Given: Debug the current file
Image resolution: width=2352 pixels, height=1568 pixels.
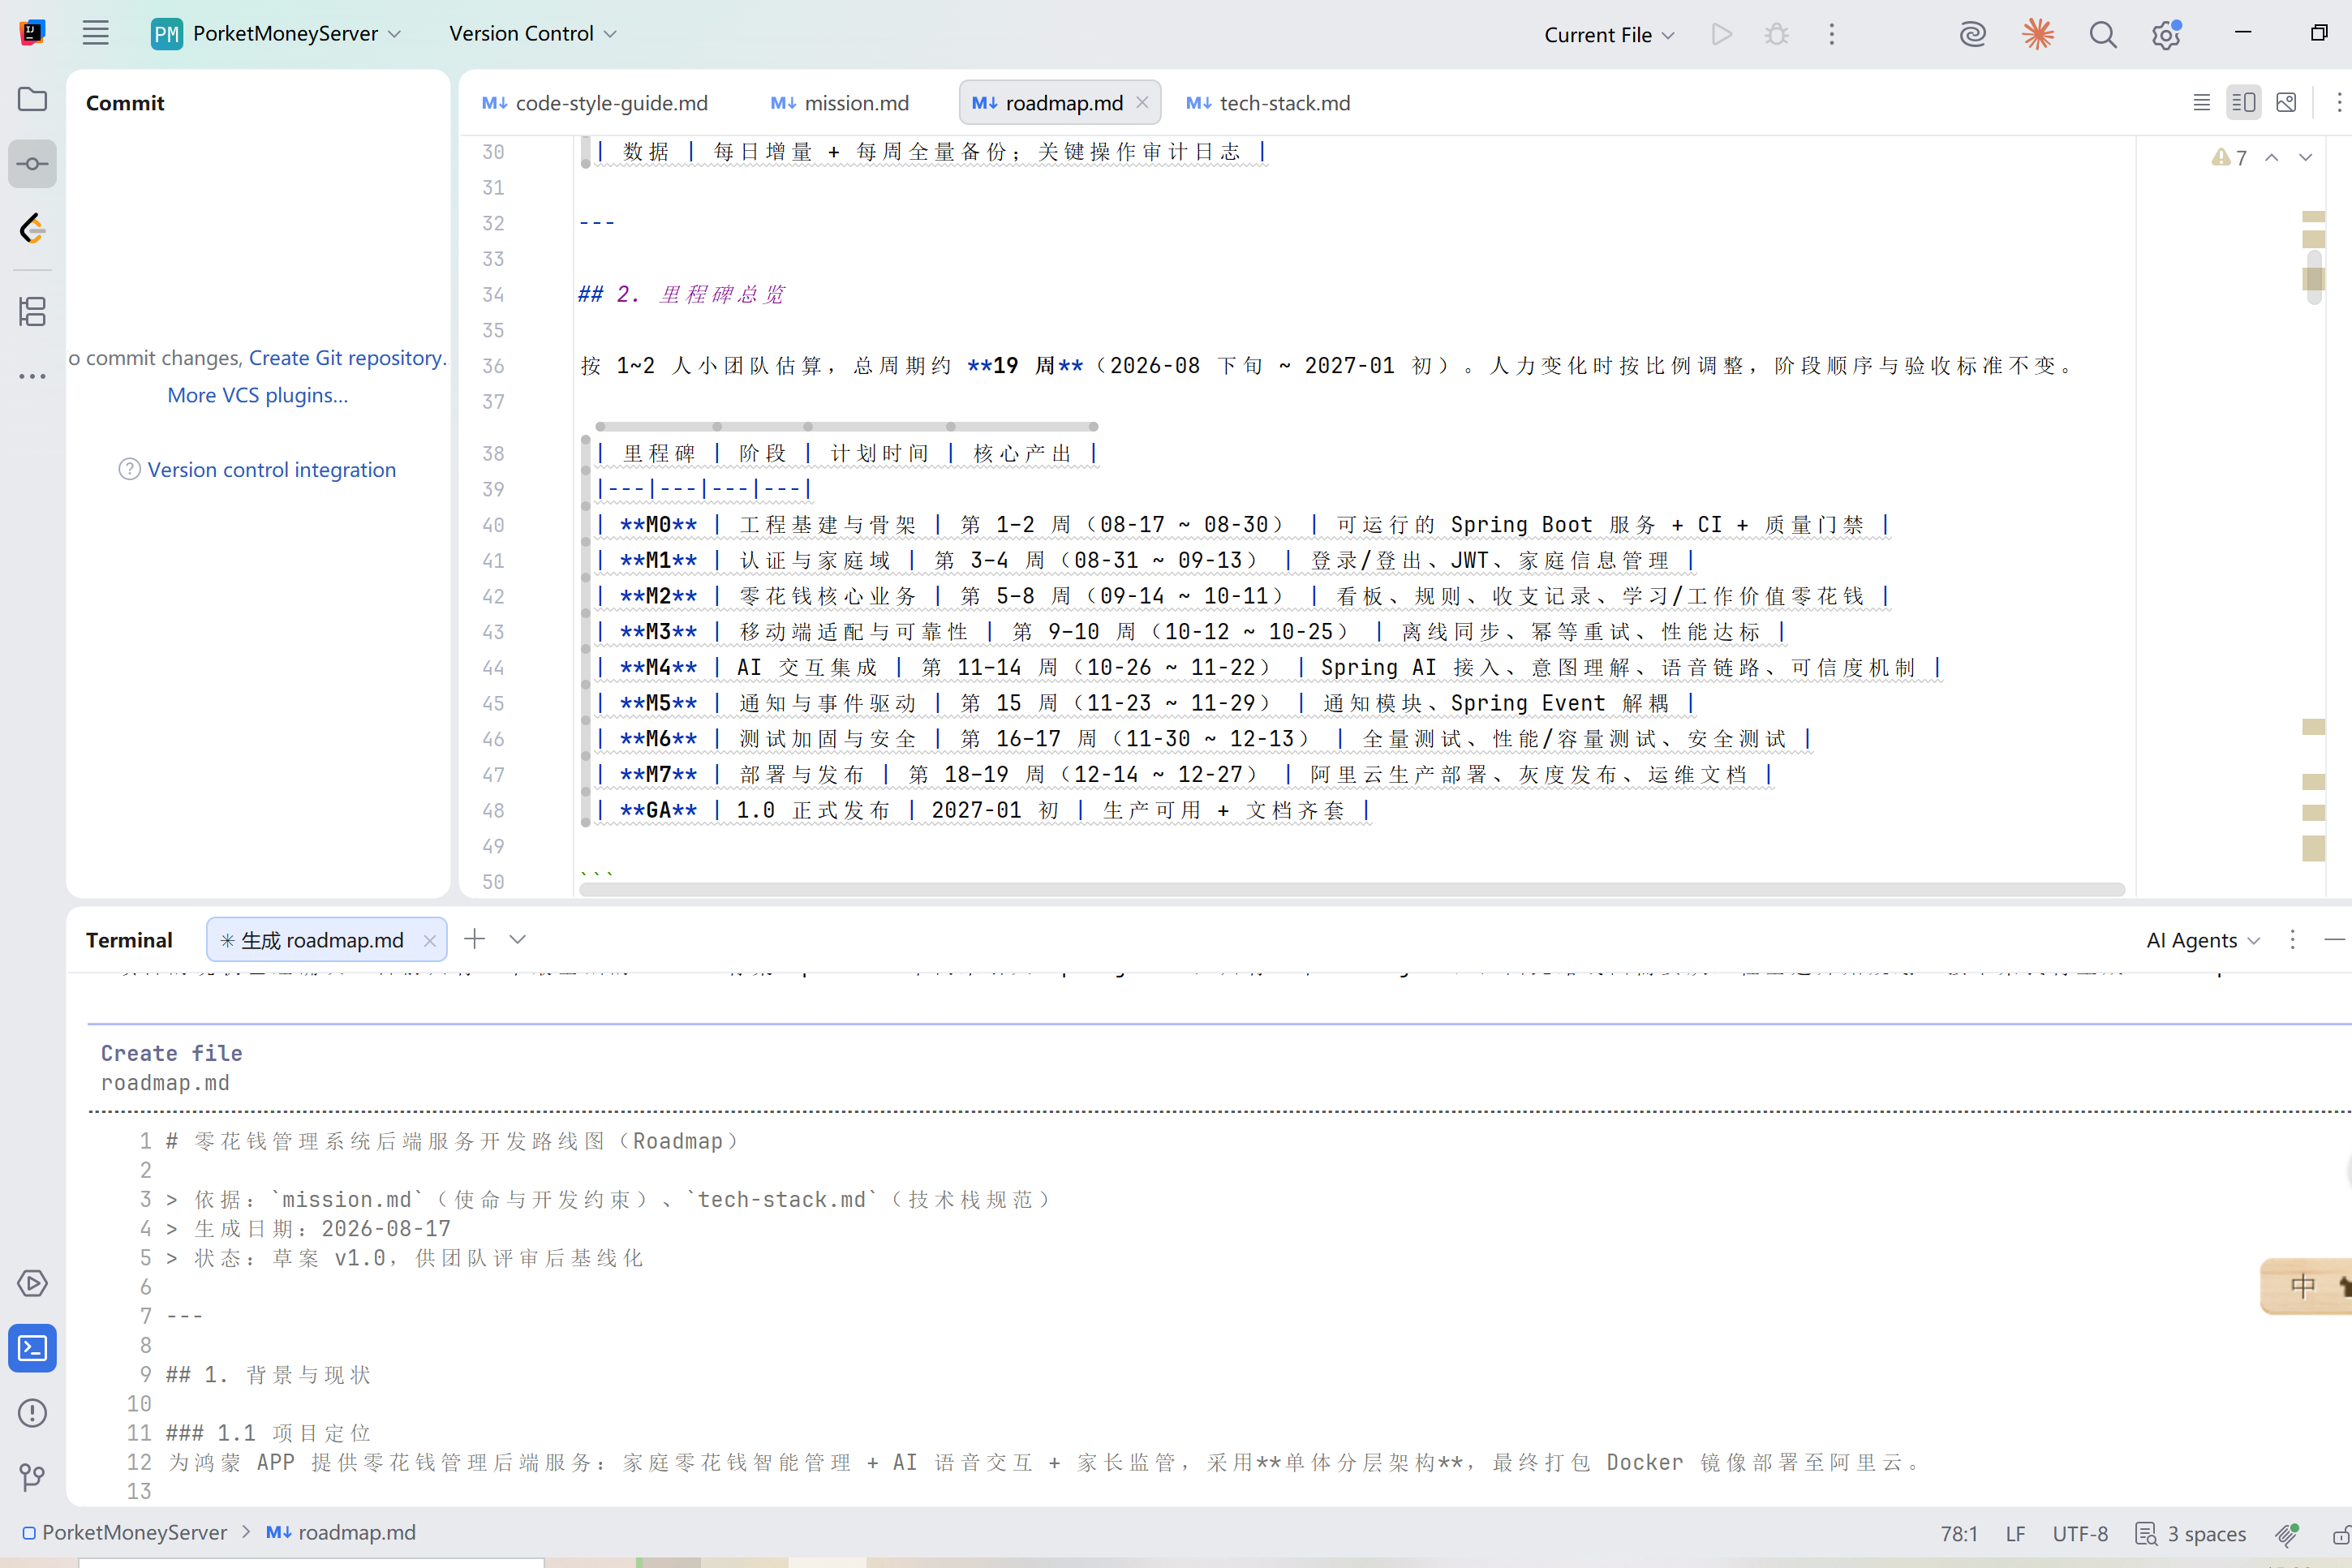Looking at the screenshot, I should 1776,34.
